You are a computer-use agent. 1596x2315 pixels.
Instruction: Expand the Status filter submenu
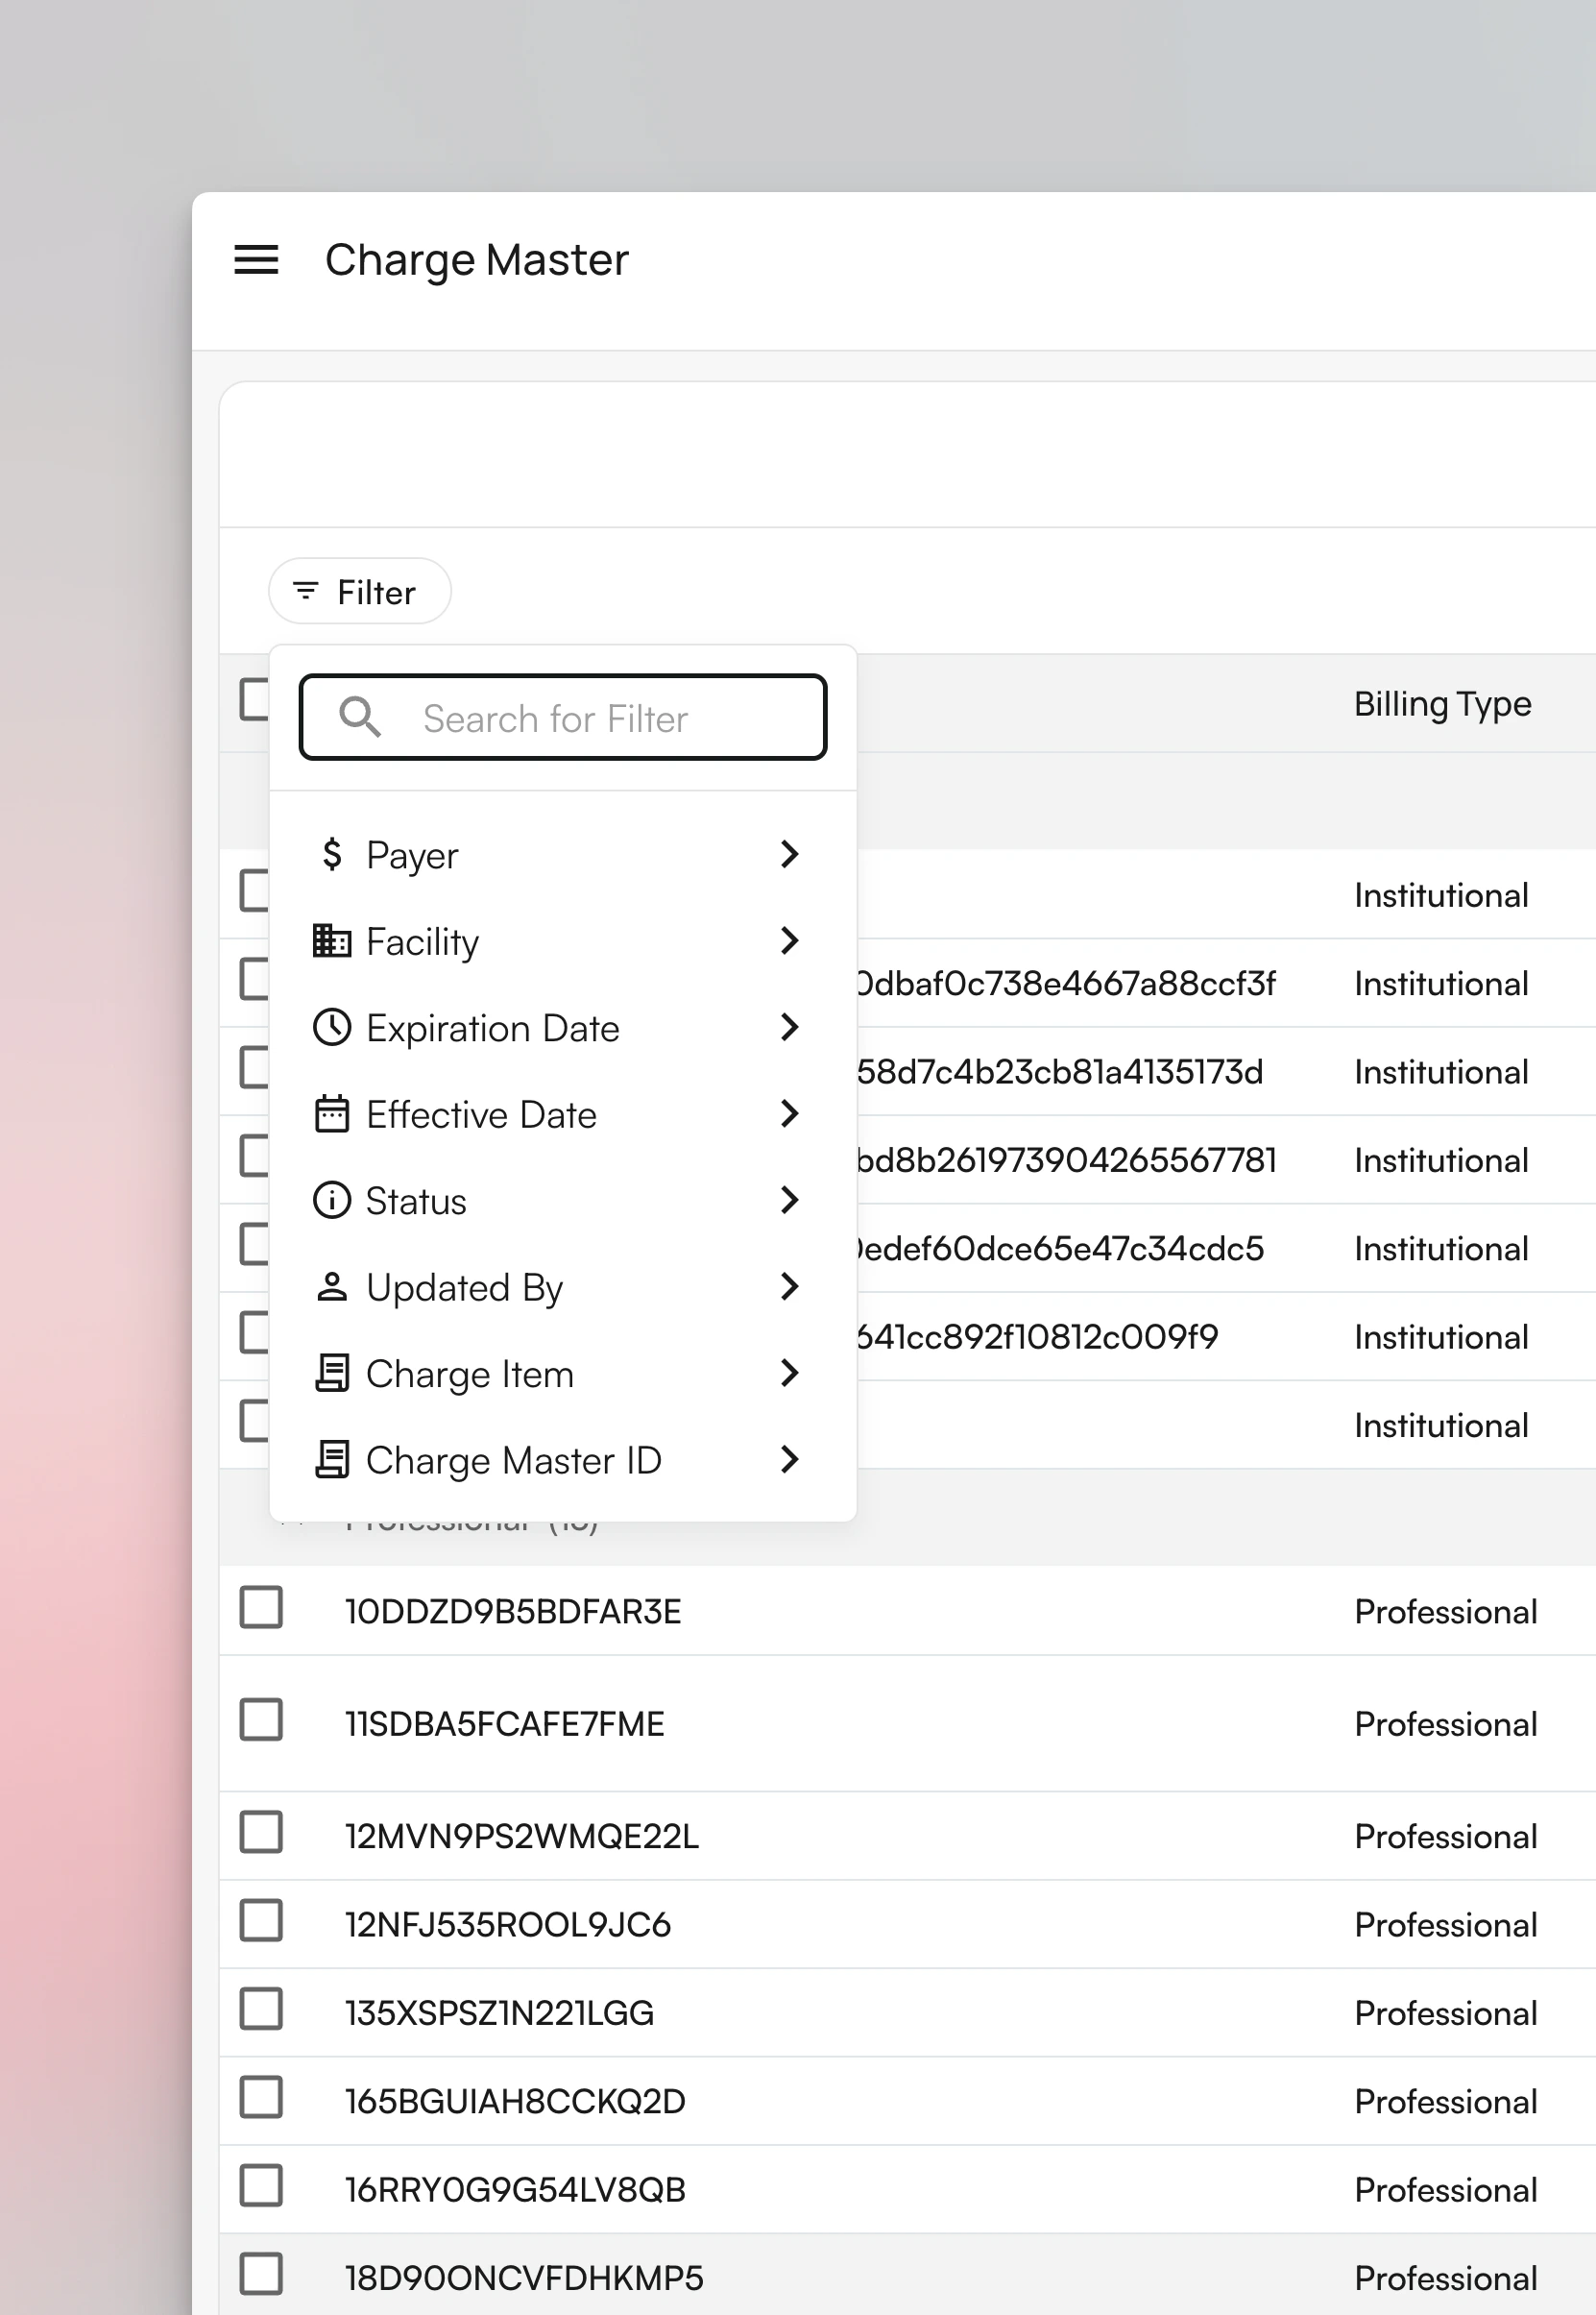[789, 1200]
